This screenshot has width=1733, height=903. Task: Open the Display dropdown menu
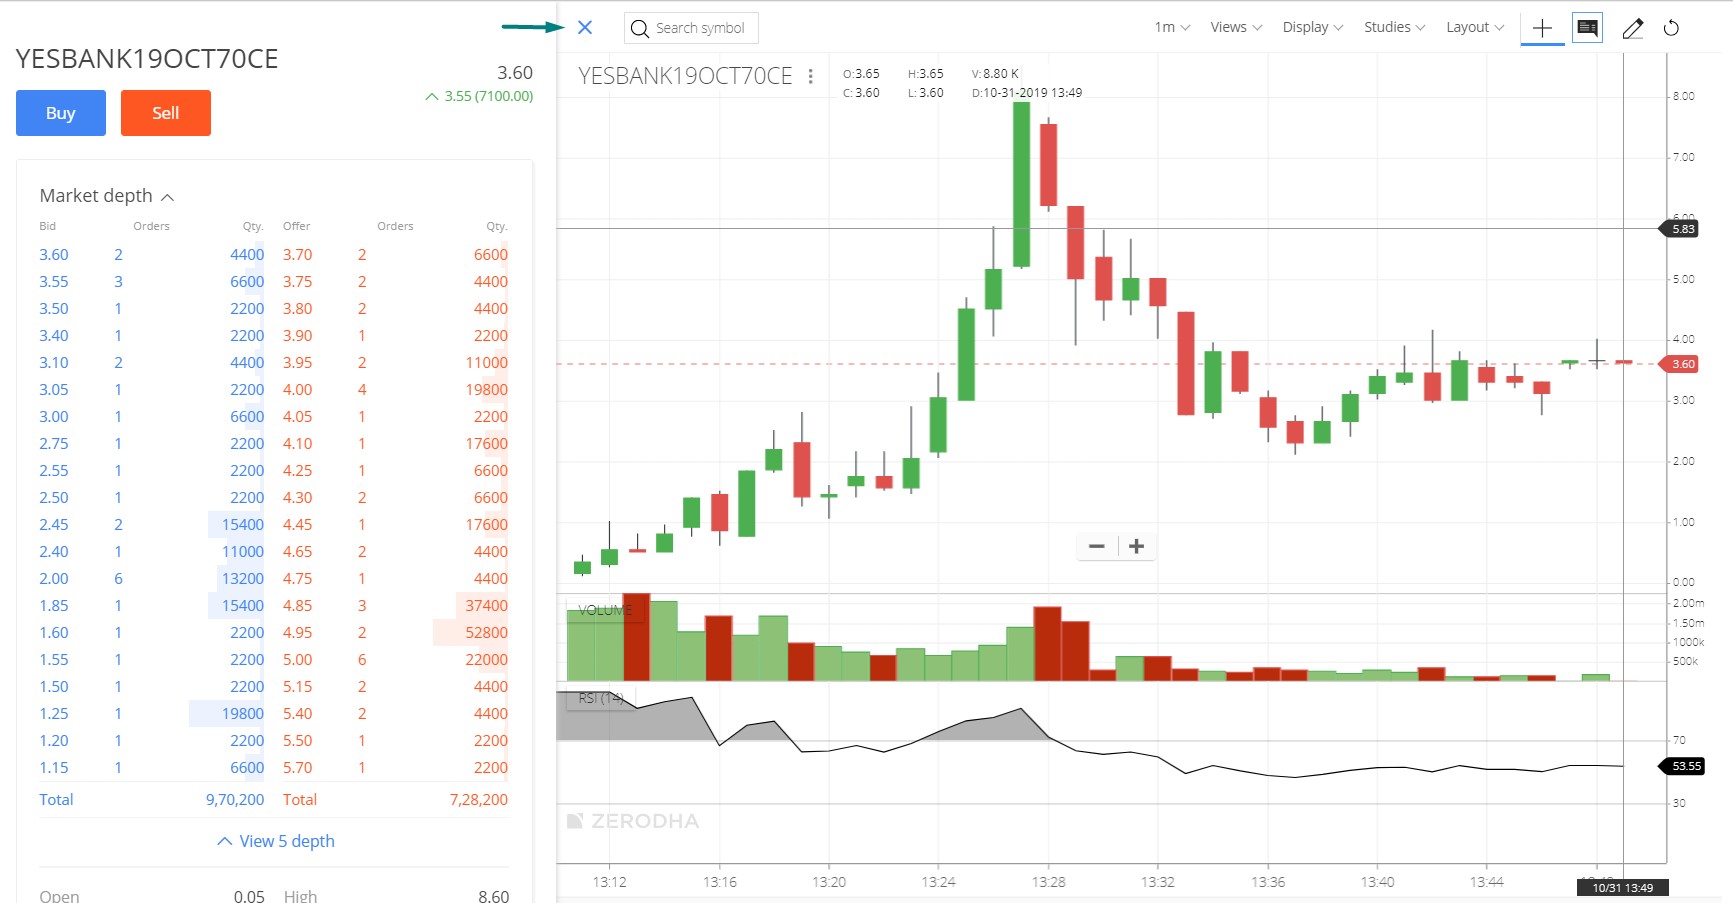coord(1313,27)
